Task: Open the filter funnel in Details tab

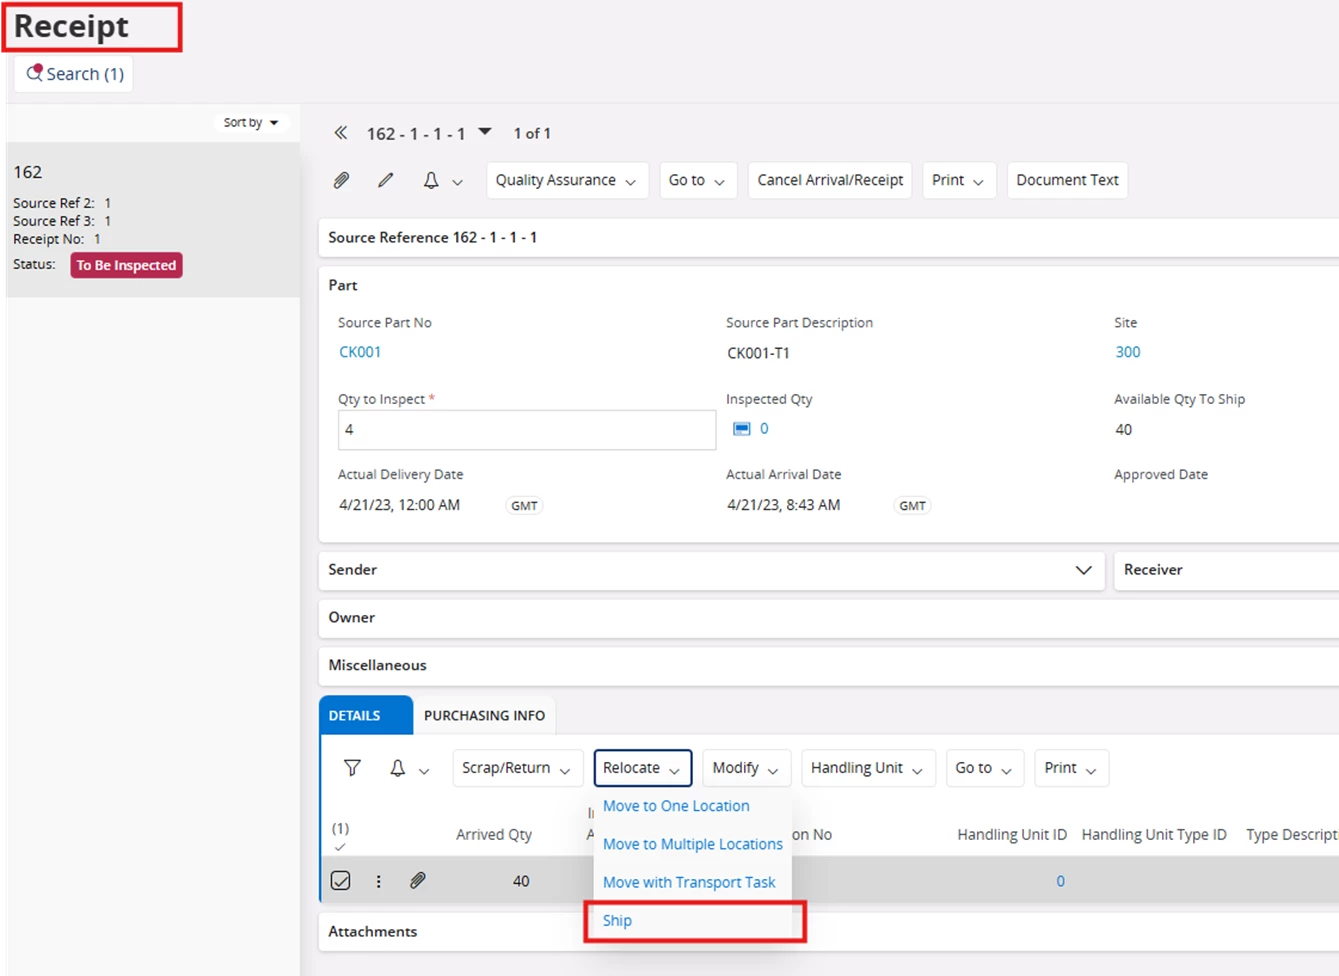Action: click(352, 768)
